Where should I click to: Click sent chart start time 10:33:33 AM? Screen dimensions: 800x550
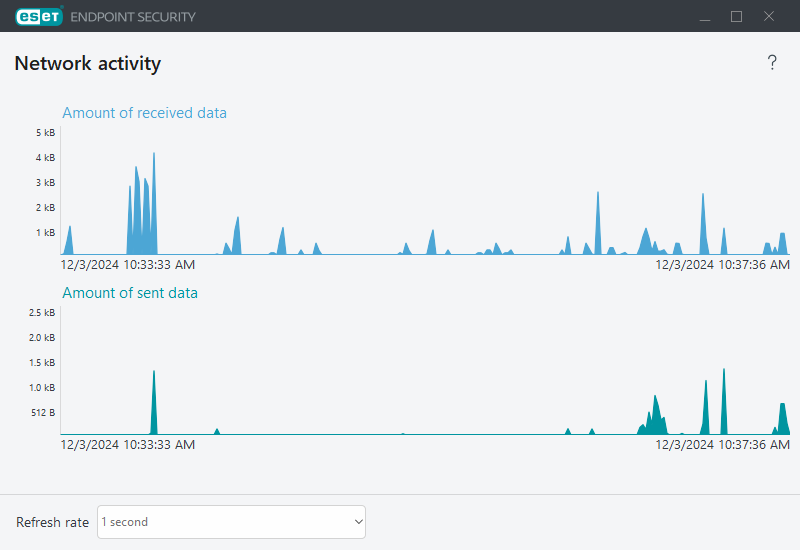(x=128, y=445)
